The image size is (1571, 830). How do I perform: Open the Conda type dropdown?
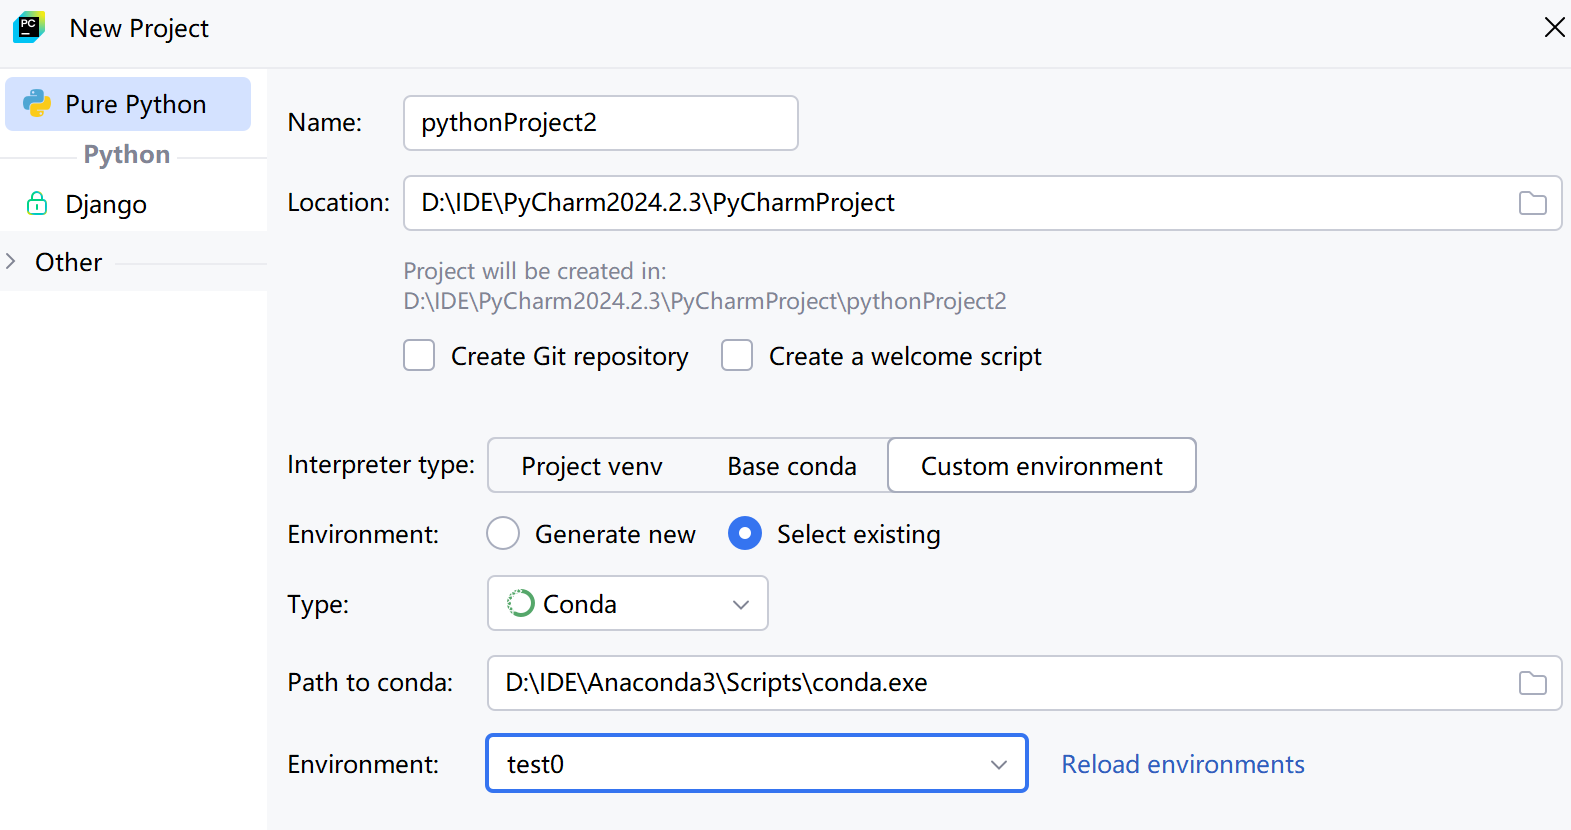click(x=741, y=604)
